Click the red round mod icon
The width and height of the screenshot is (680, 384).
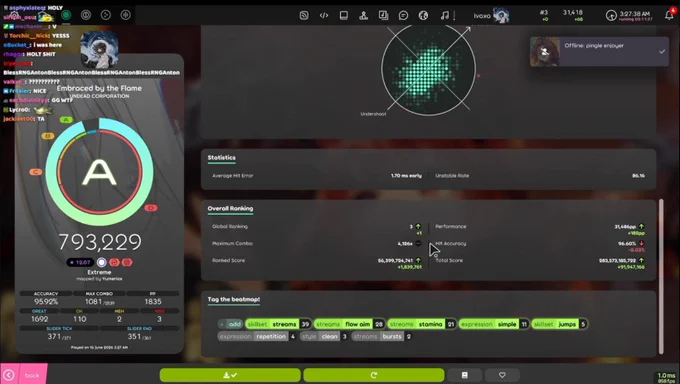pos(114,262)
